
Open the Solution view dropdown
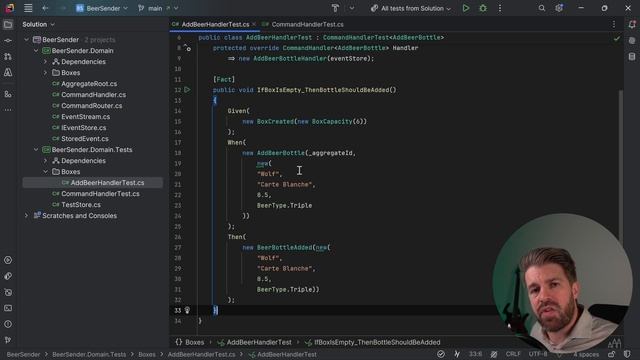coord(38,24)
